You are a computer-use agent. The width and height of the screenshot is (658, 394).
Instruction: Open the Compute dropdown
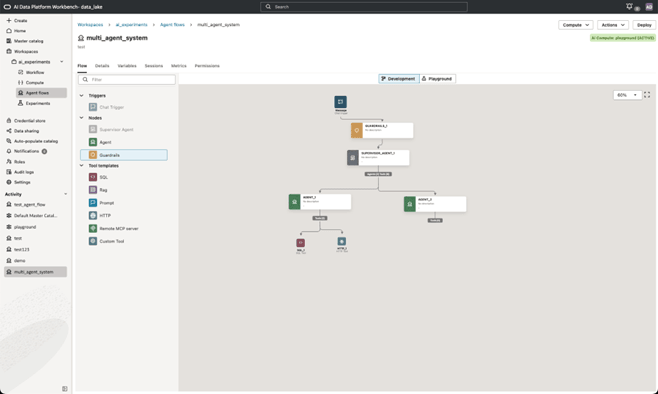point(575,25)
